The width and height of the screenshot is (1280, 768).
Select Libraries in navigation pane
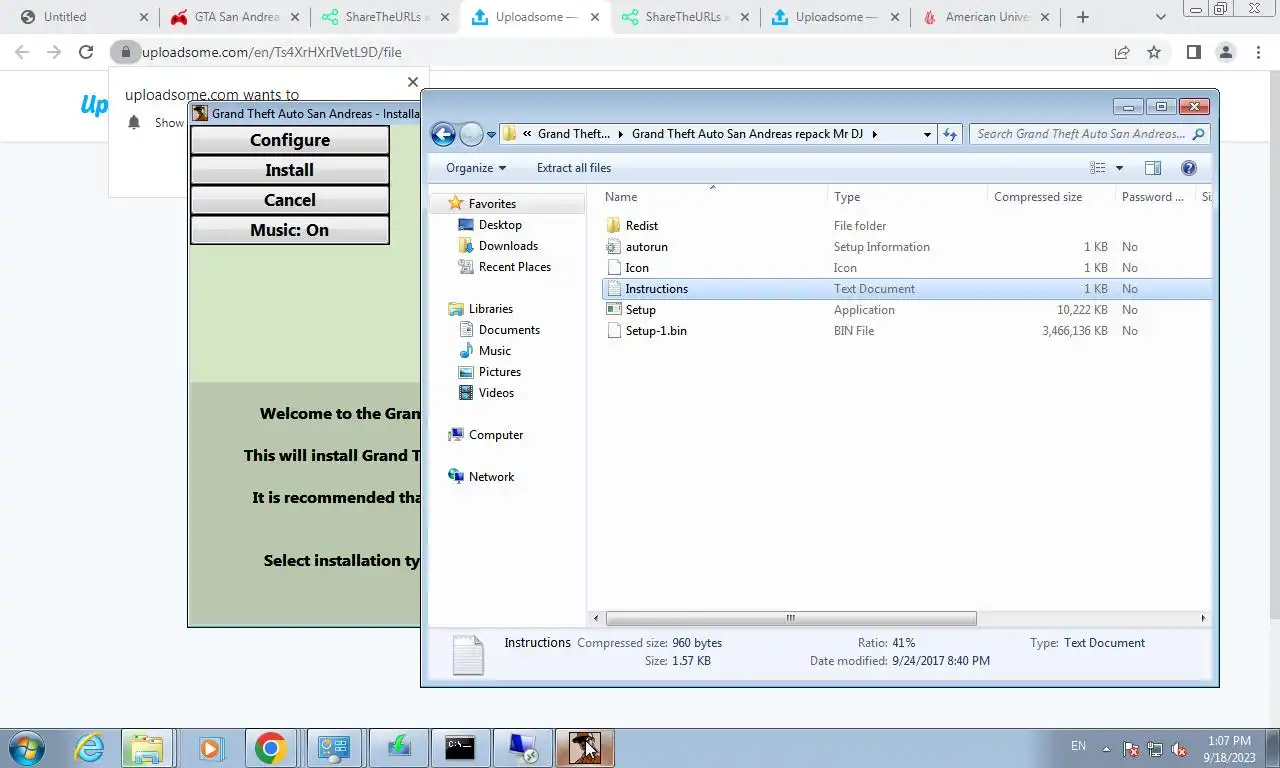490,309
